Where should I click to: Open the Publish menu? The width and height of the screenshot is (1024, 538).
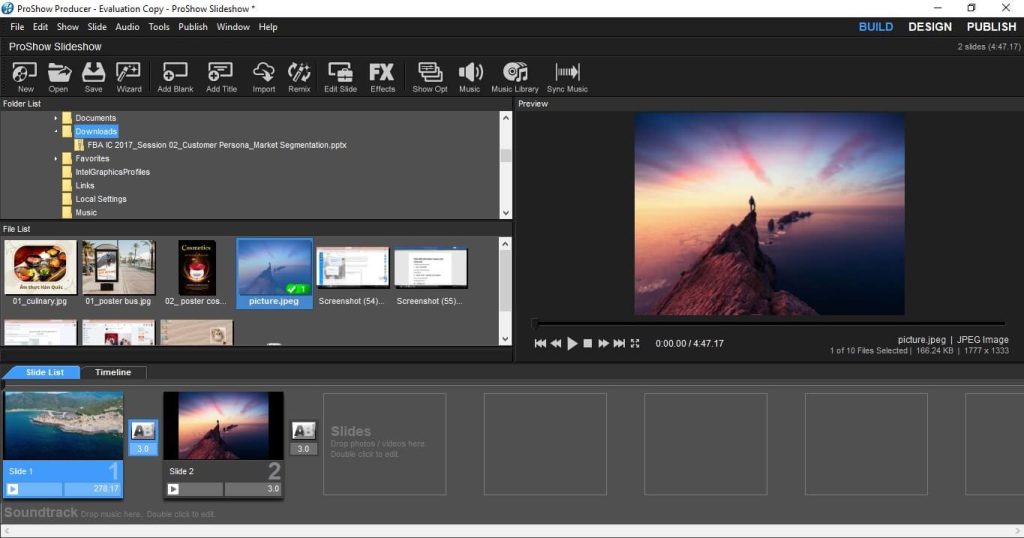coord(193,27)
